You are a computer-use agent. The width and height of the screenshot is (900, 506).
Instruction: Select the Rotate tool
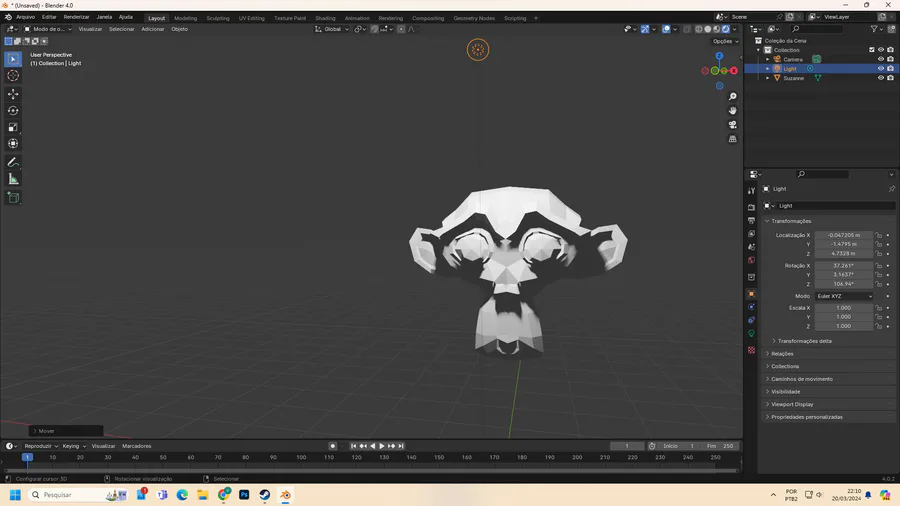13,111
